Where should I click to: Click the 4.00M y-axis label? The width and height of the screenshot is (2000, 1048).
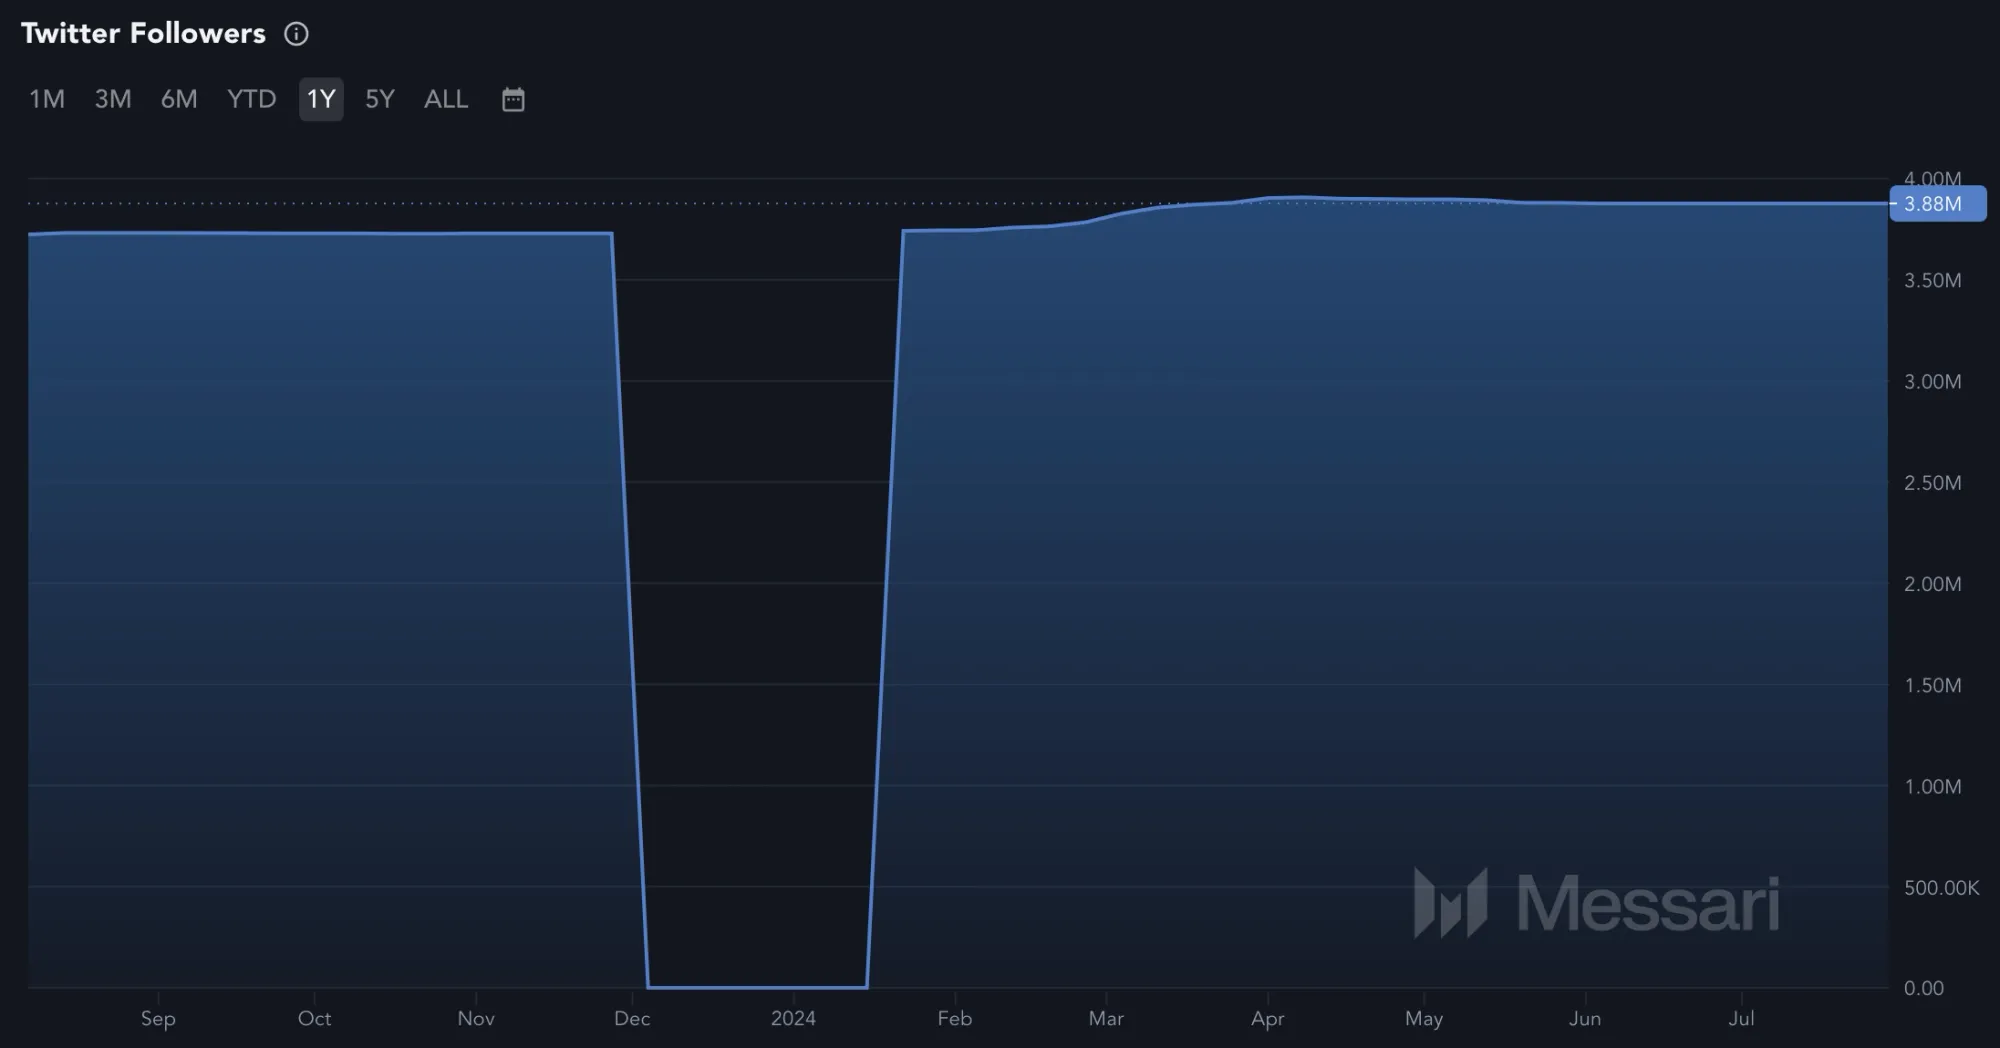(x=1932, y=178)
